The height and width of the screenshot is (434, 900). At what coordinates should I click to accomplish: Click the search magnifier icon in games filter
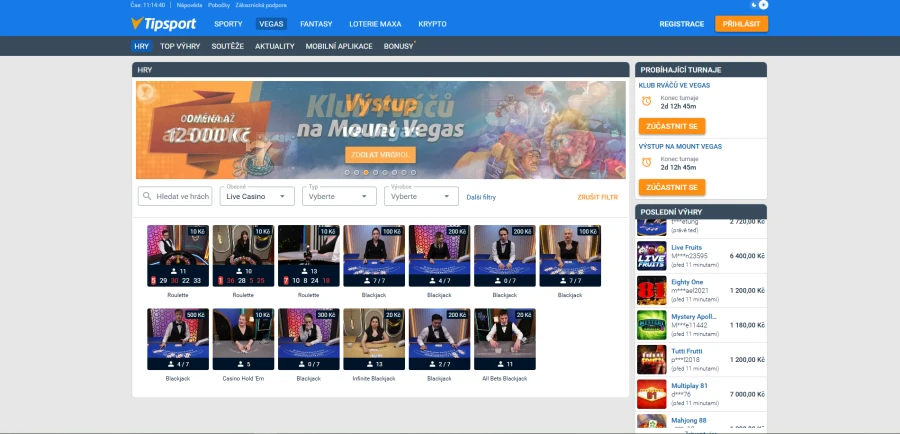(x=147, y=196)
